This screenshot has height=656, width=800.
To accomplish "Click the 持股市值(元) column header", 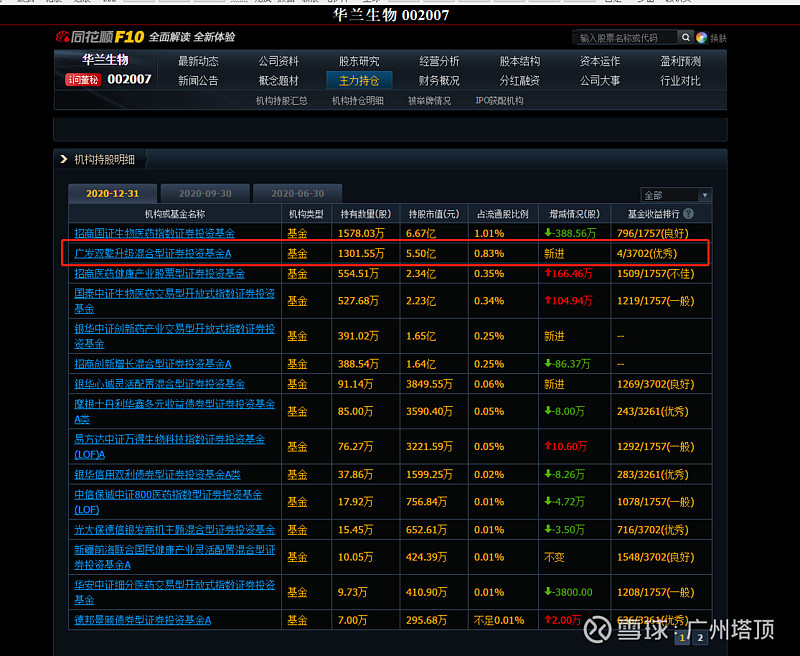I will 434,214.
